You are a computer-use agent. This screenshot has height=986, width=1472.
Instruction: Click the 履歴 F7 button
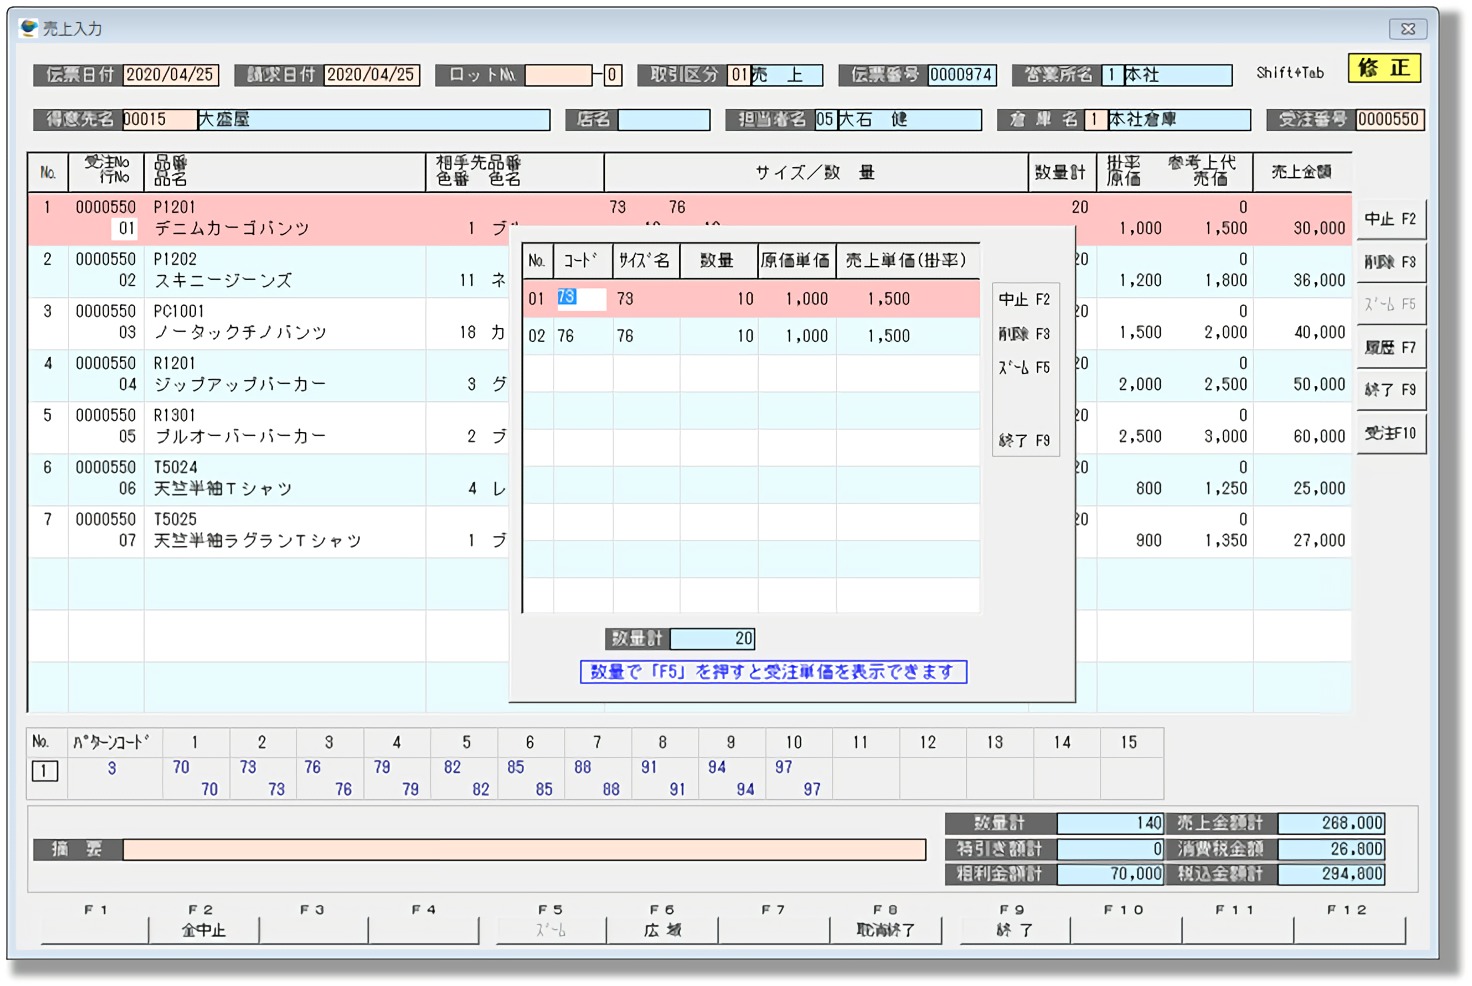point(1390,348)
